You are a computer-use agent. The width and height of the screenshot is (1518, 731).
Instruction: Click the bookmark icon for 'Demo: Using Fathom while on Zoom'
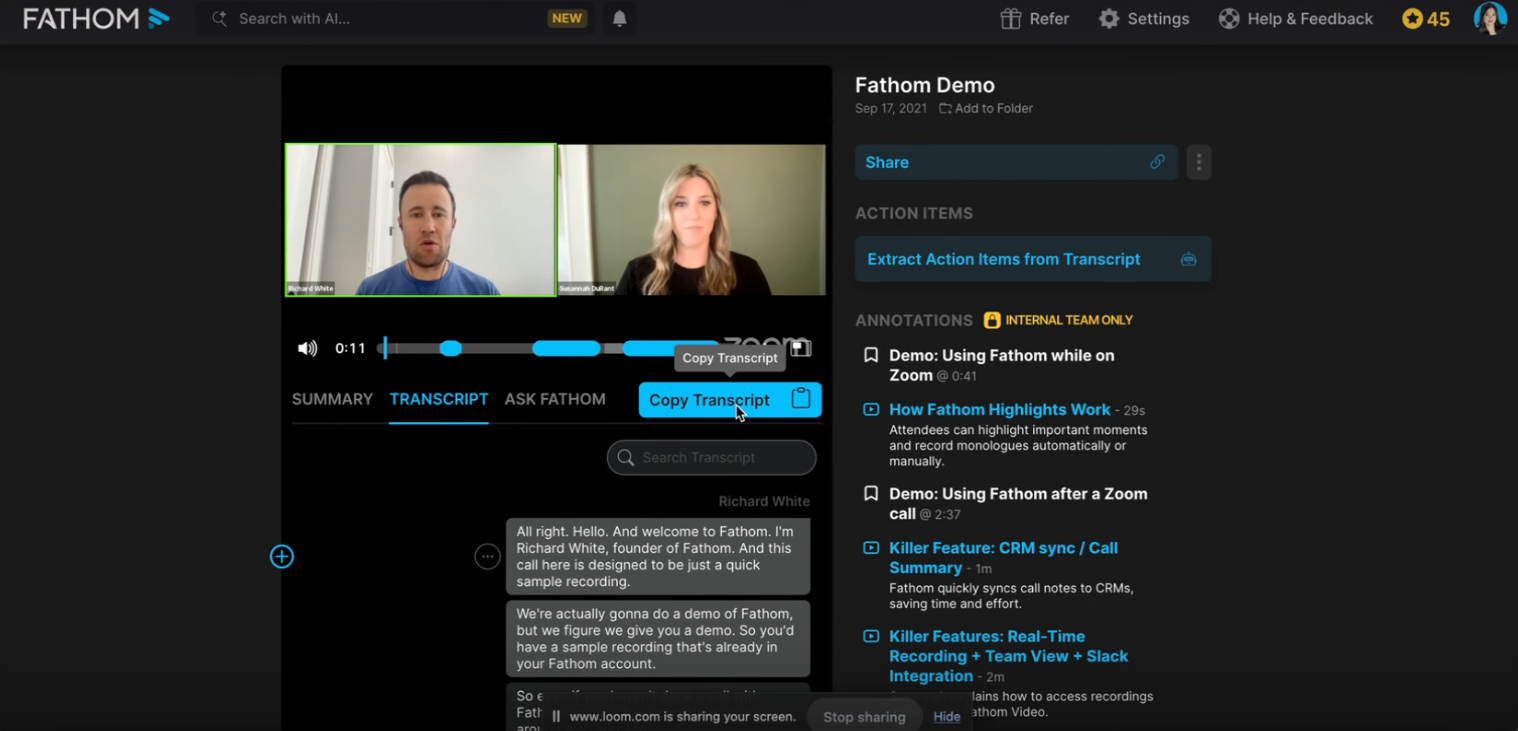(871, 355)
